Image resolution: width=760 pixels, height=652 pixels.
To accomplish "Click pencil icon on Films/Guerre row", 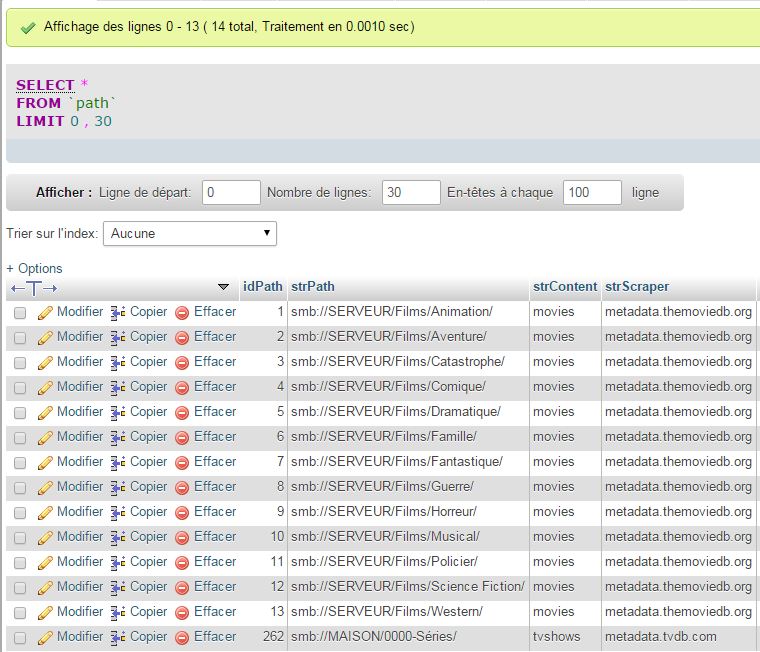I will click(x=45, y=487).
